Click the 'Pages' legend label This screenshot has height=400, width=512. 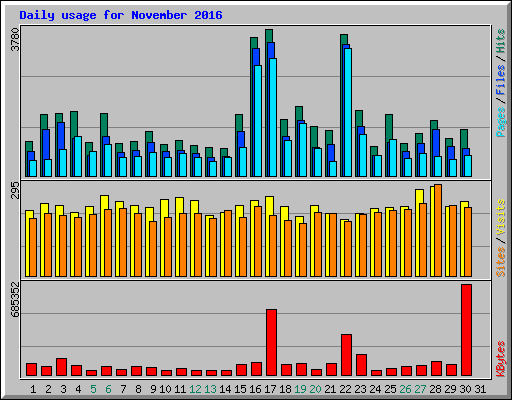[x=501, y=122]
